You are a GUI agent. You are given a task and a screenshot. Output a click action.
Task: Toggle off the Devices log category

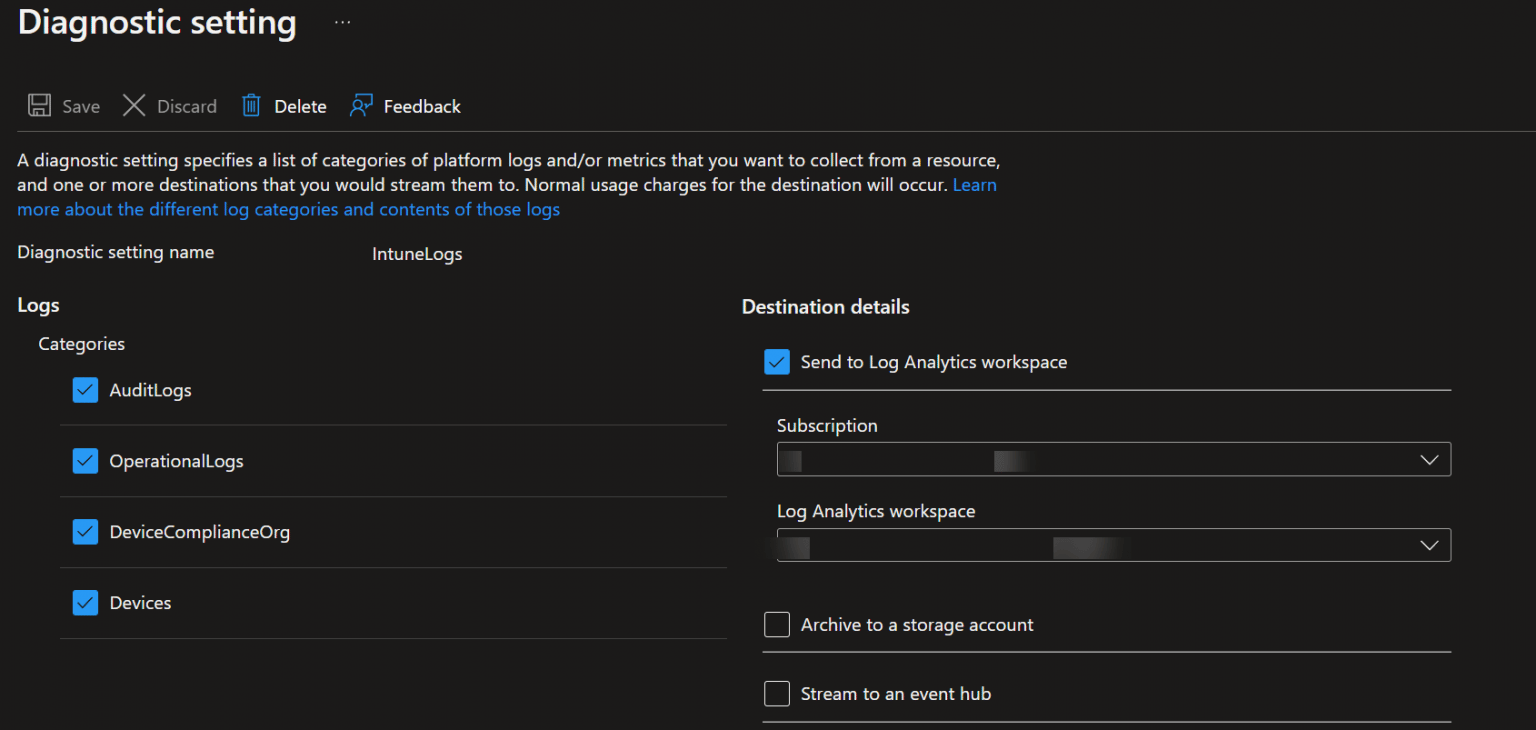coord(85,602)
